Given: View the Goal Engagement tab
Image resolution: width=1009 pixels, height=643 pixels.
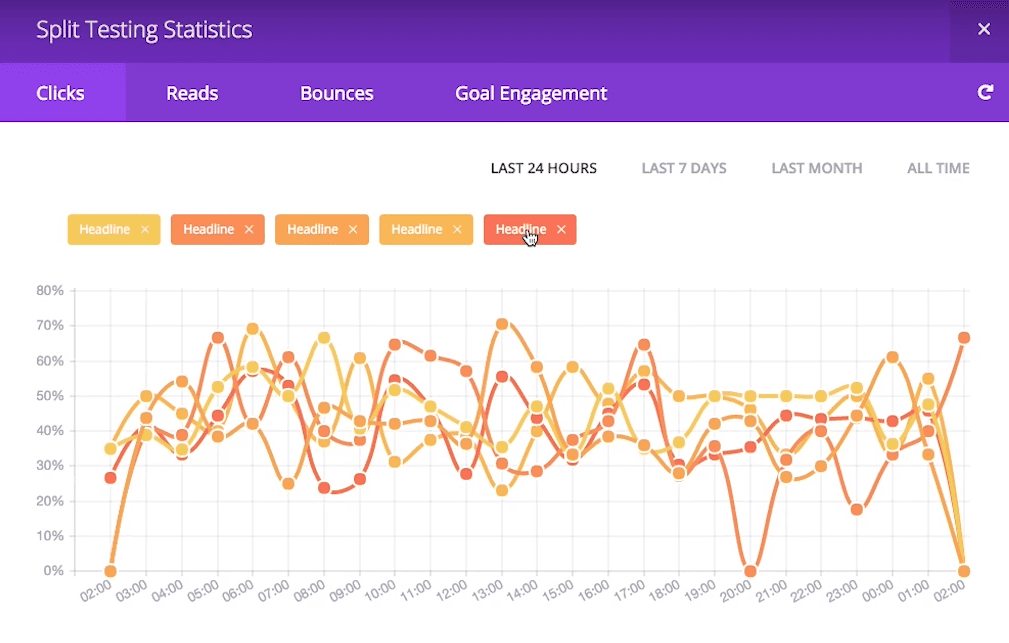Looking at the screenshot, I should (x=530, y=92).
